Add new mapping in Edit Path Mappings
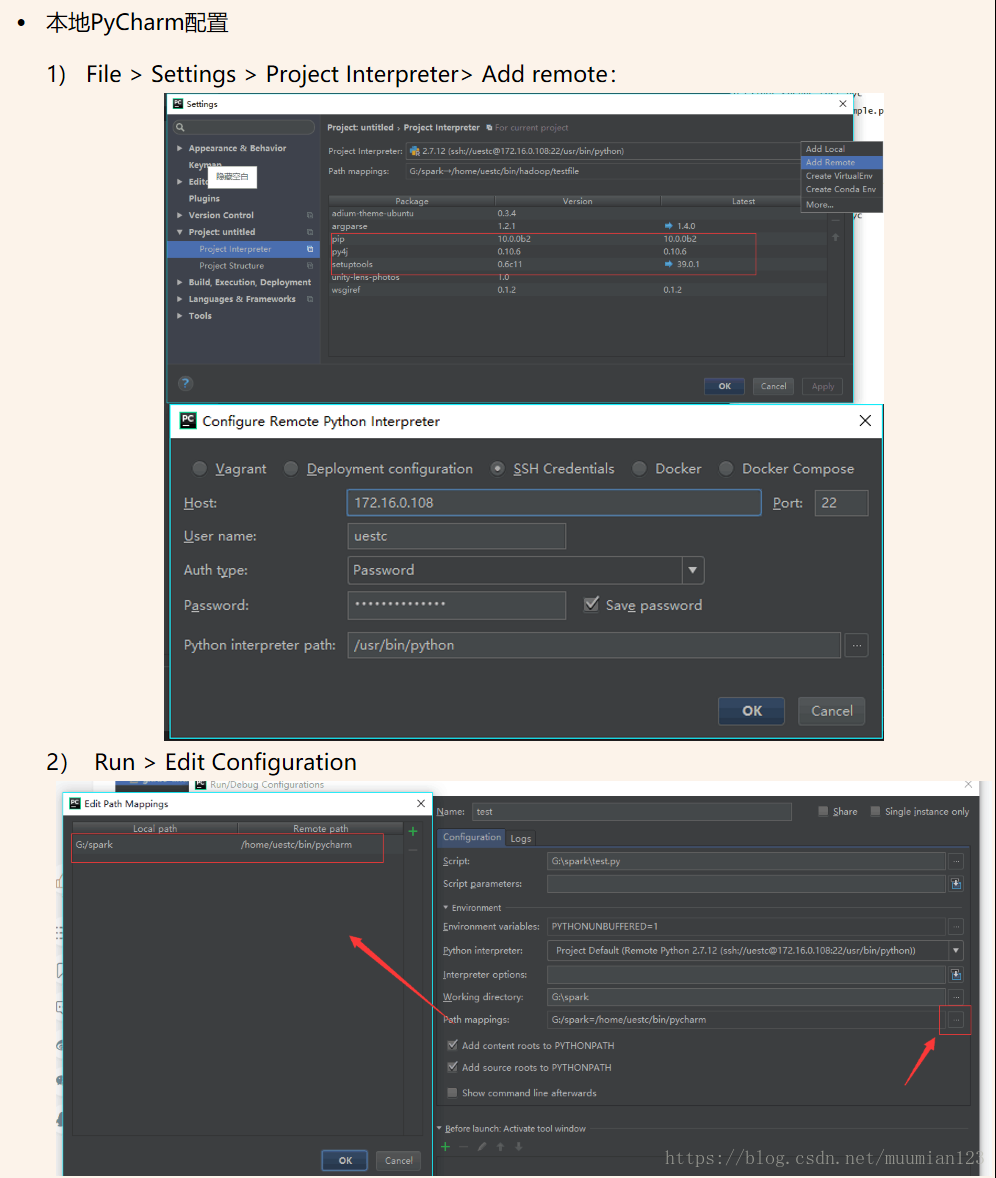 [412, 831]
